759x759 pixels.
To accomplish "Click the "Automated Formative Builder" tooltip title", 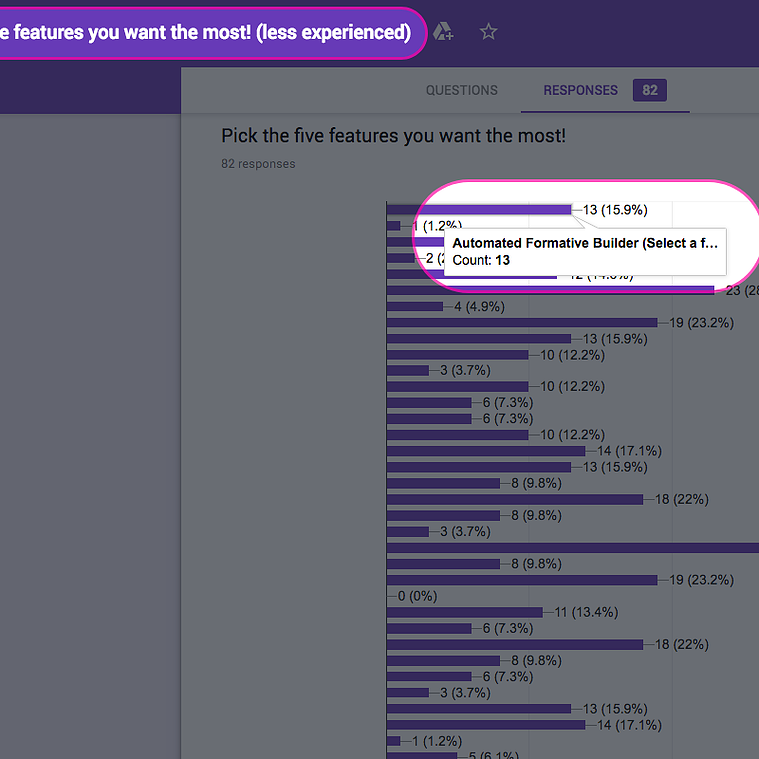I will click(585, 243).
